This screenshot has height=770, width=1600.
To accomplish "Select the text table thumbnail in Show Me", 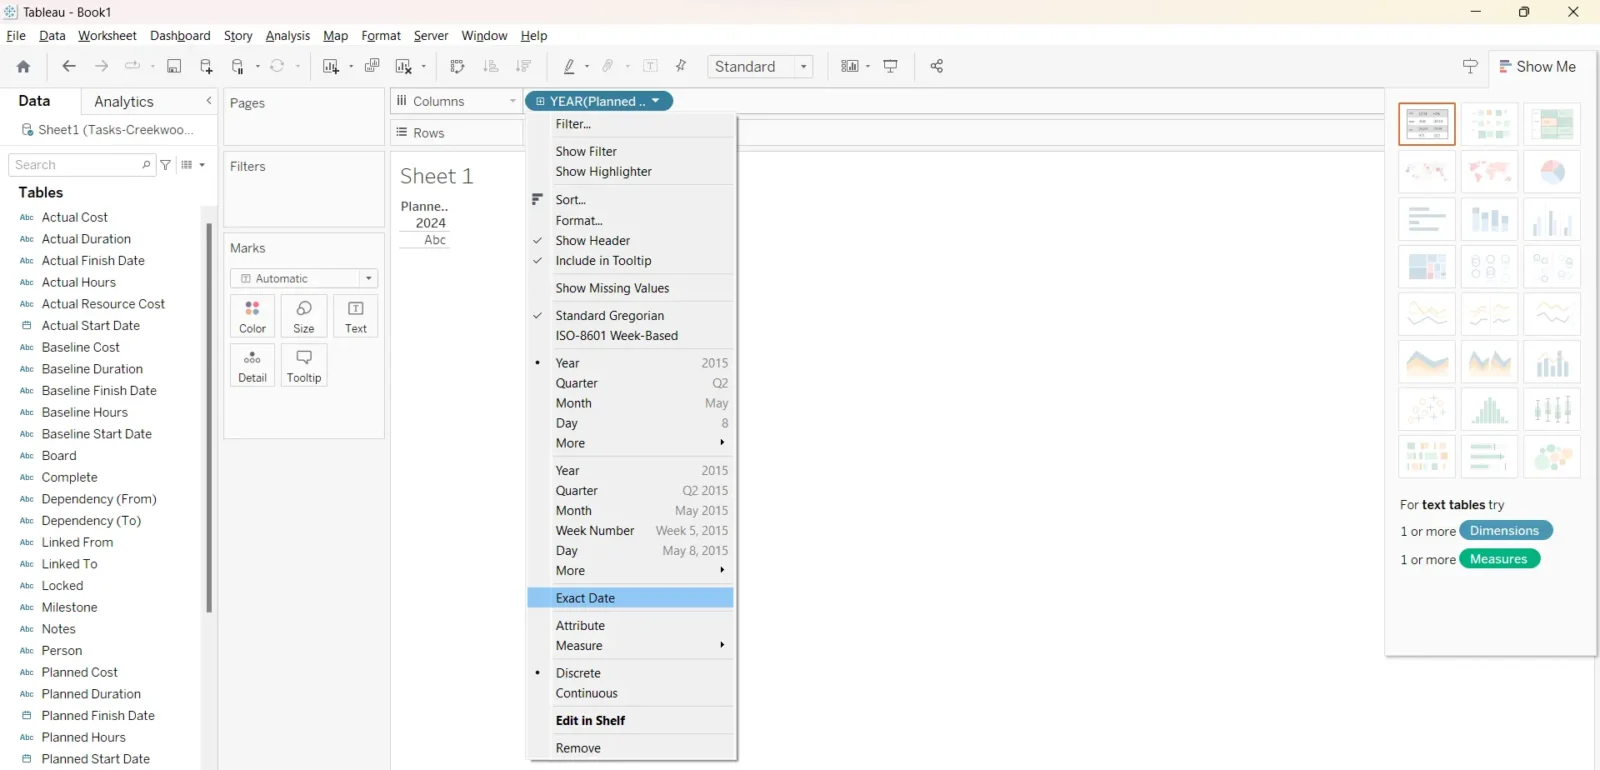I will (x=1427, y=124).
